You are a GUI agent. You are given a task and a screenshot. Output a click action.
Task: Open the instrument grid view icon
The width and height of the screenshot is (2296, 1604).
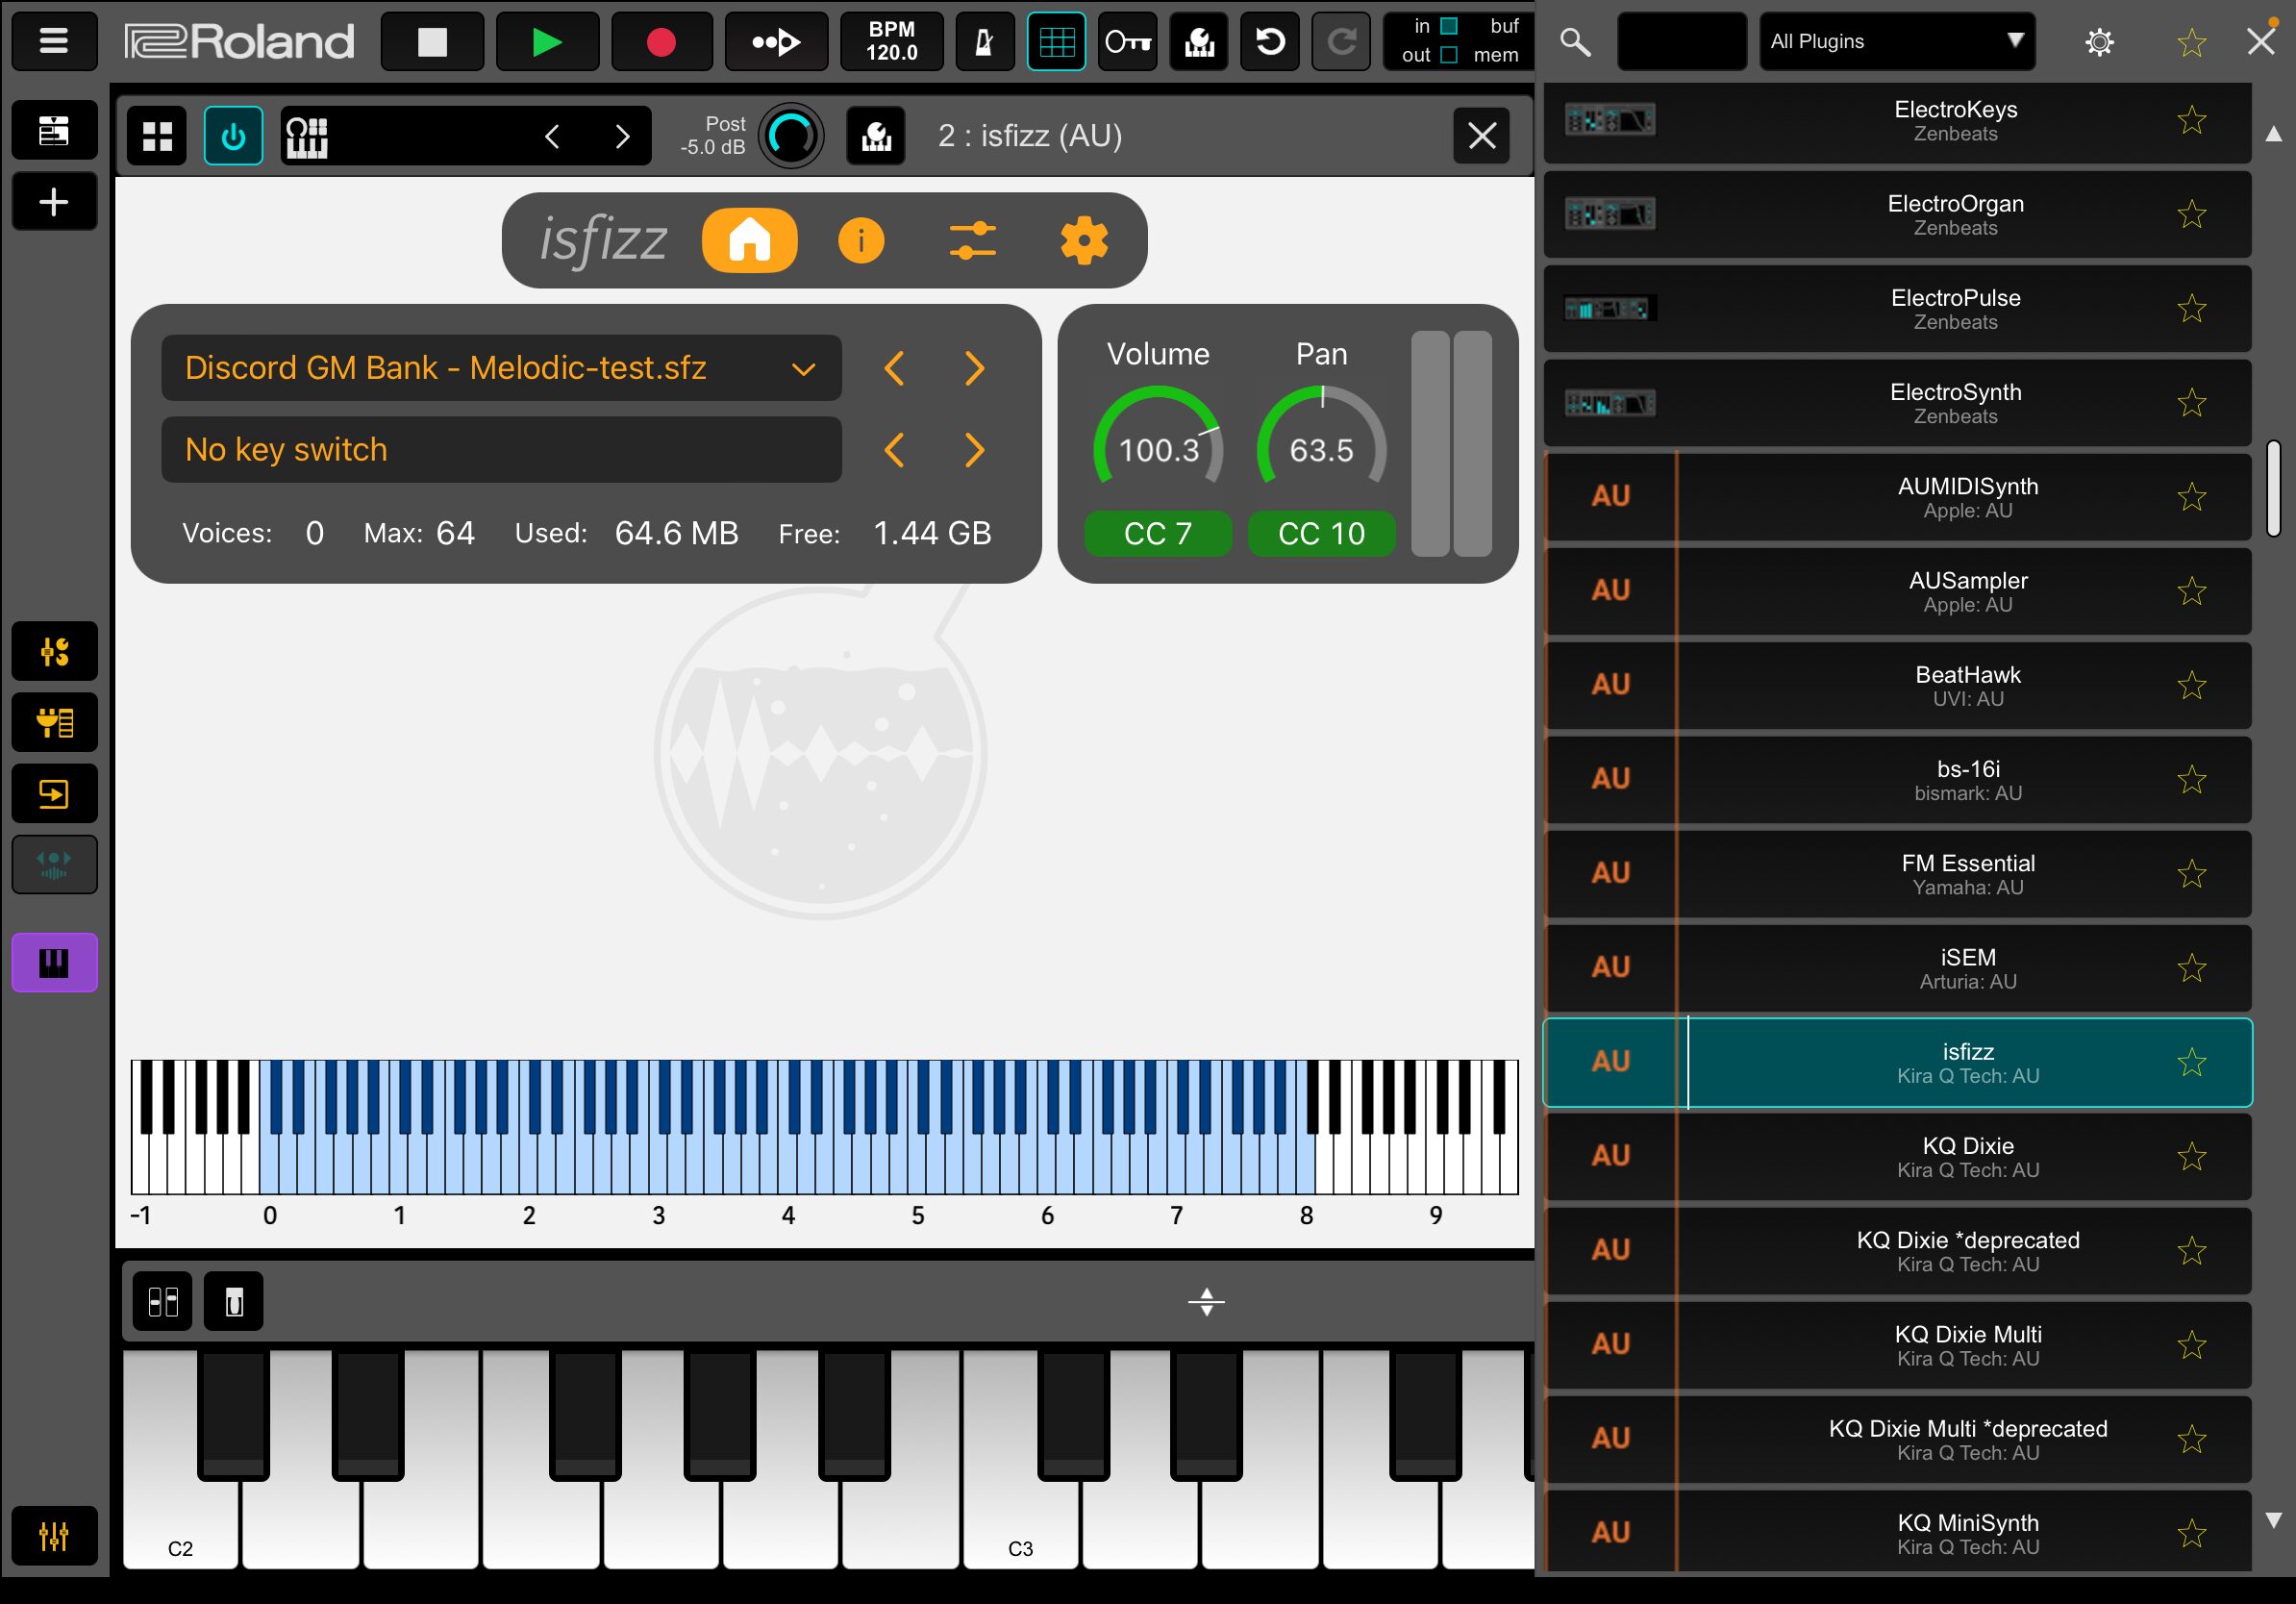(157, 135)
